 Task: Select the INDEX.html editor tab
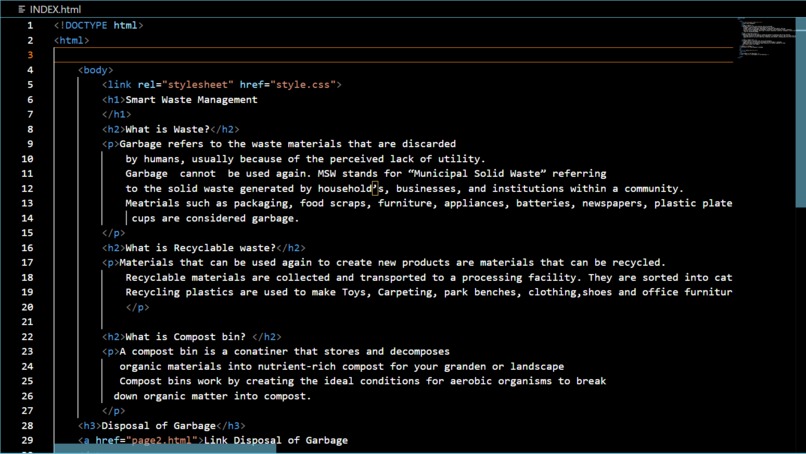click(49, 9)
